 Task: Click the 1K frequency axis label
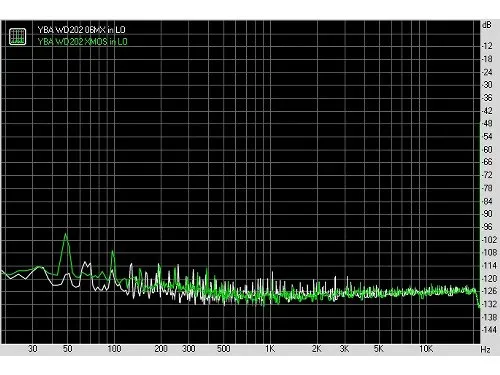270,349
